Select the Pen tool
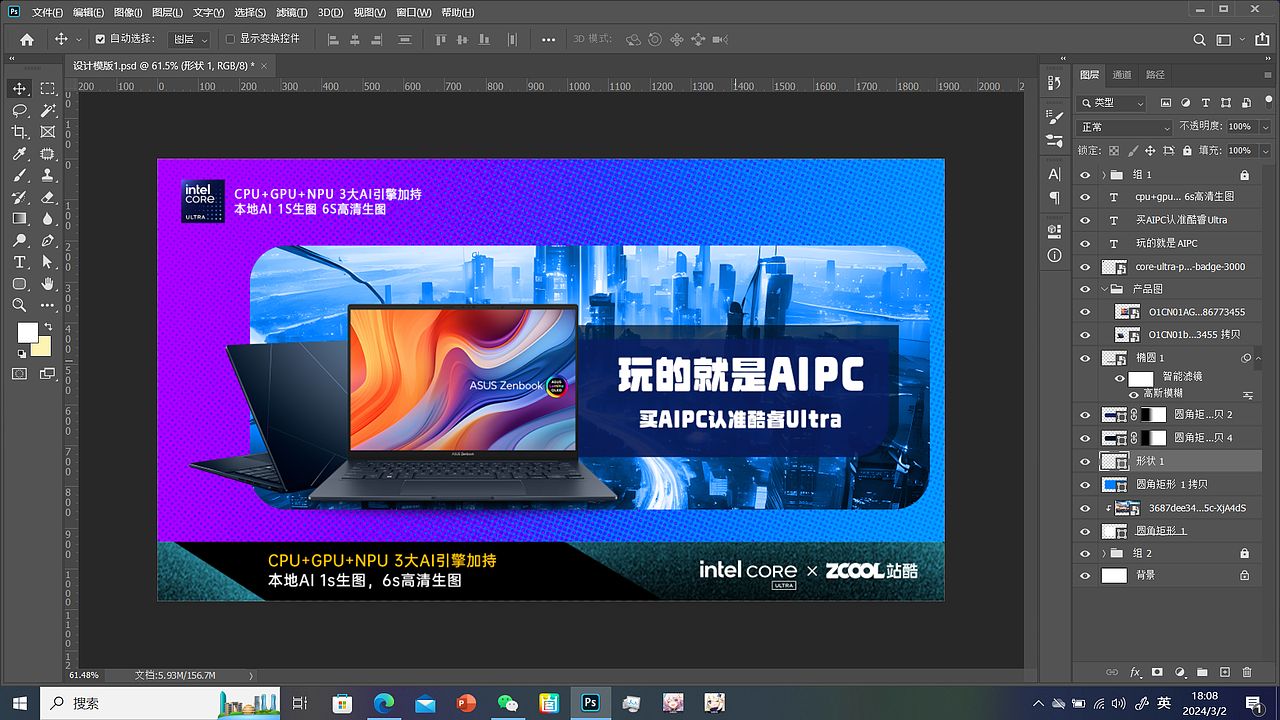 [47, 240]
